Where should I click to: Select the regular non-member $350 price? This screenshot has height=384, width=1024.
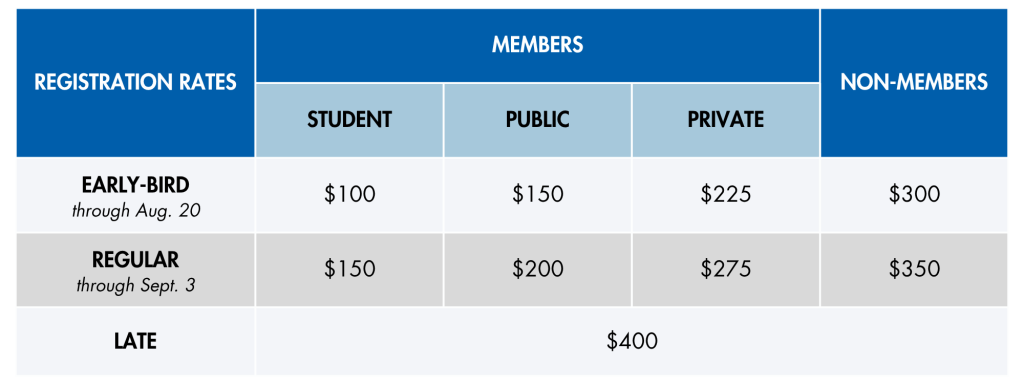click(x=914, y=269)
